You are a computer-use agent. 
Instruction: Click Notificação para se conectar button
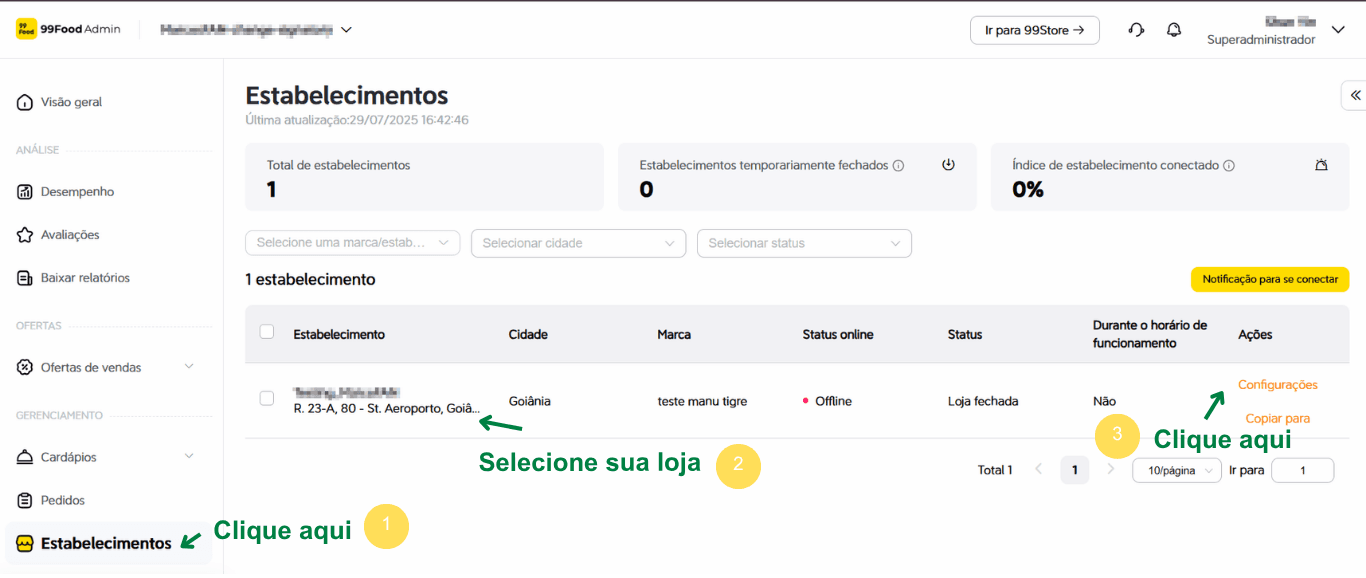pos(1269,279)
